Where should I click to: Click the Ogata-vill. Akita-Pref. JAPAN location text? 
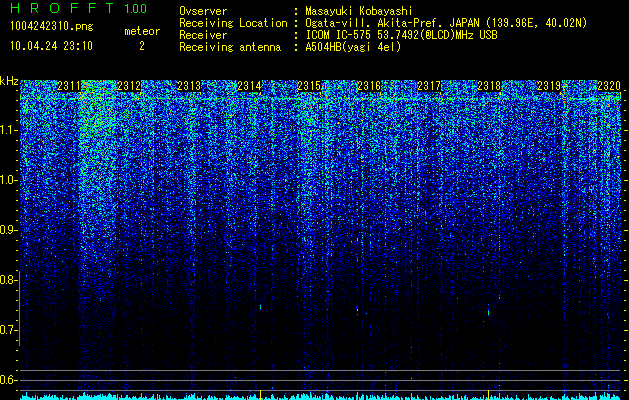tap(446, 23)
